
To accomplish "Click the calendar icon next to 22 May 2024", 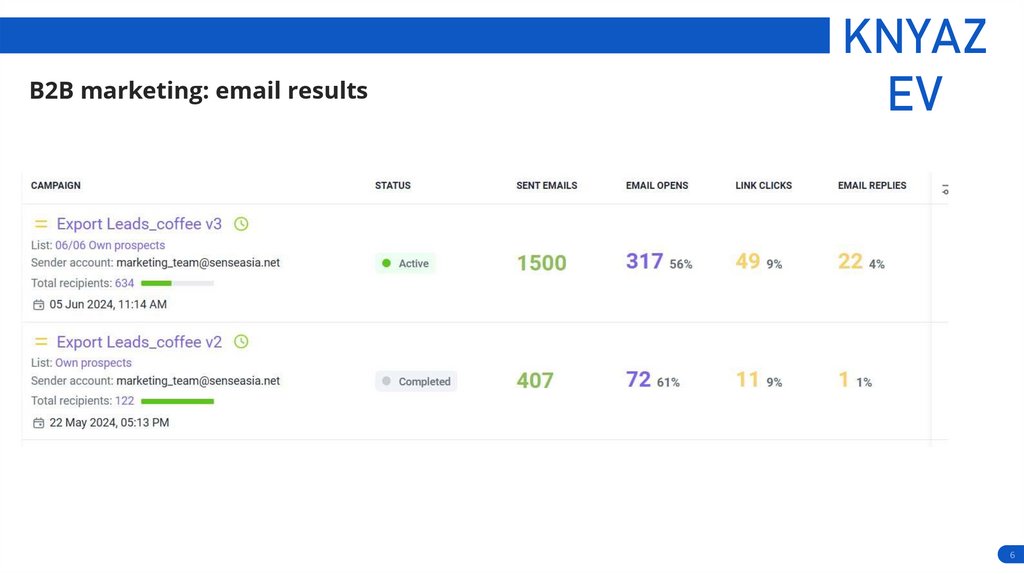I will pos(39,422).
